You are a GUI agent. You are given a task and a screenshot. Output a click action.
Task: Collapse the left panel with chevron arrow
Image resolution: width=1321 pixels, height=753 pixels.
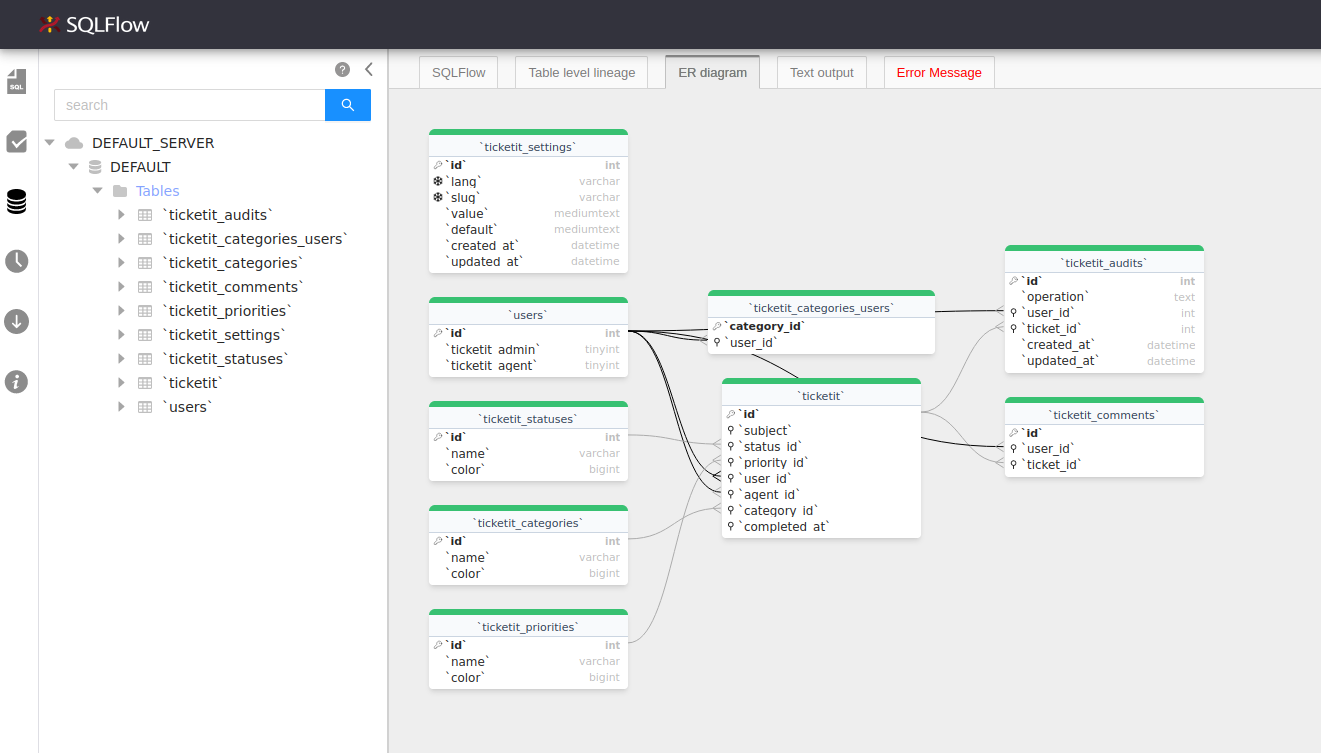click(368, 69)
